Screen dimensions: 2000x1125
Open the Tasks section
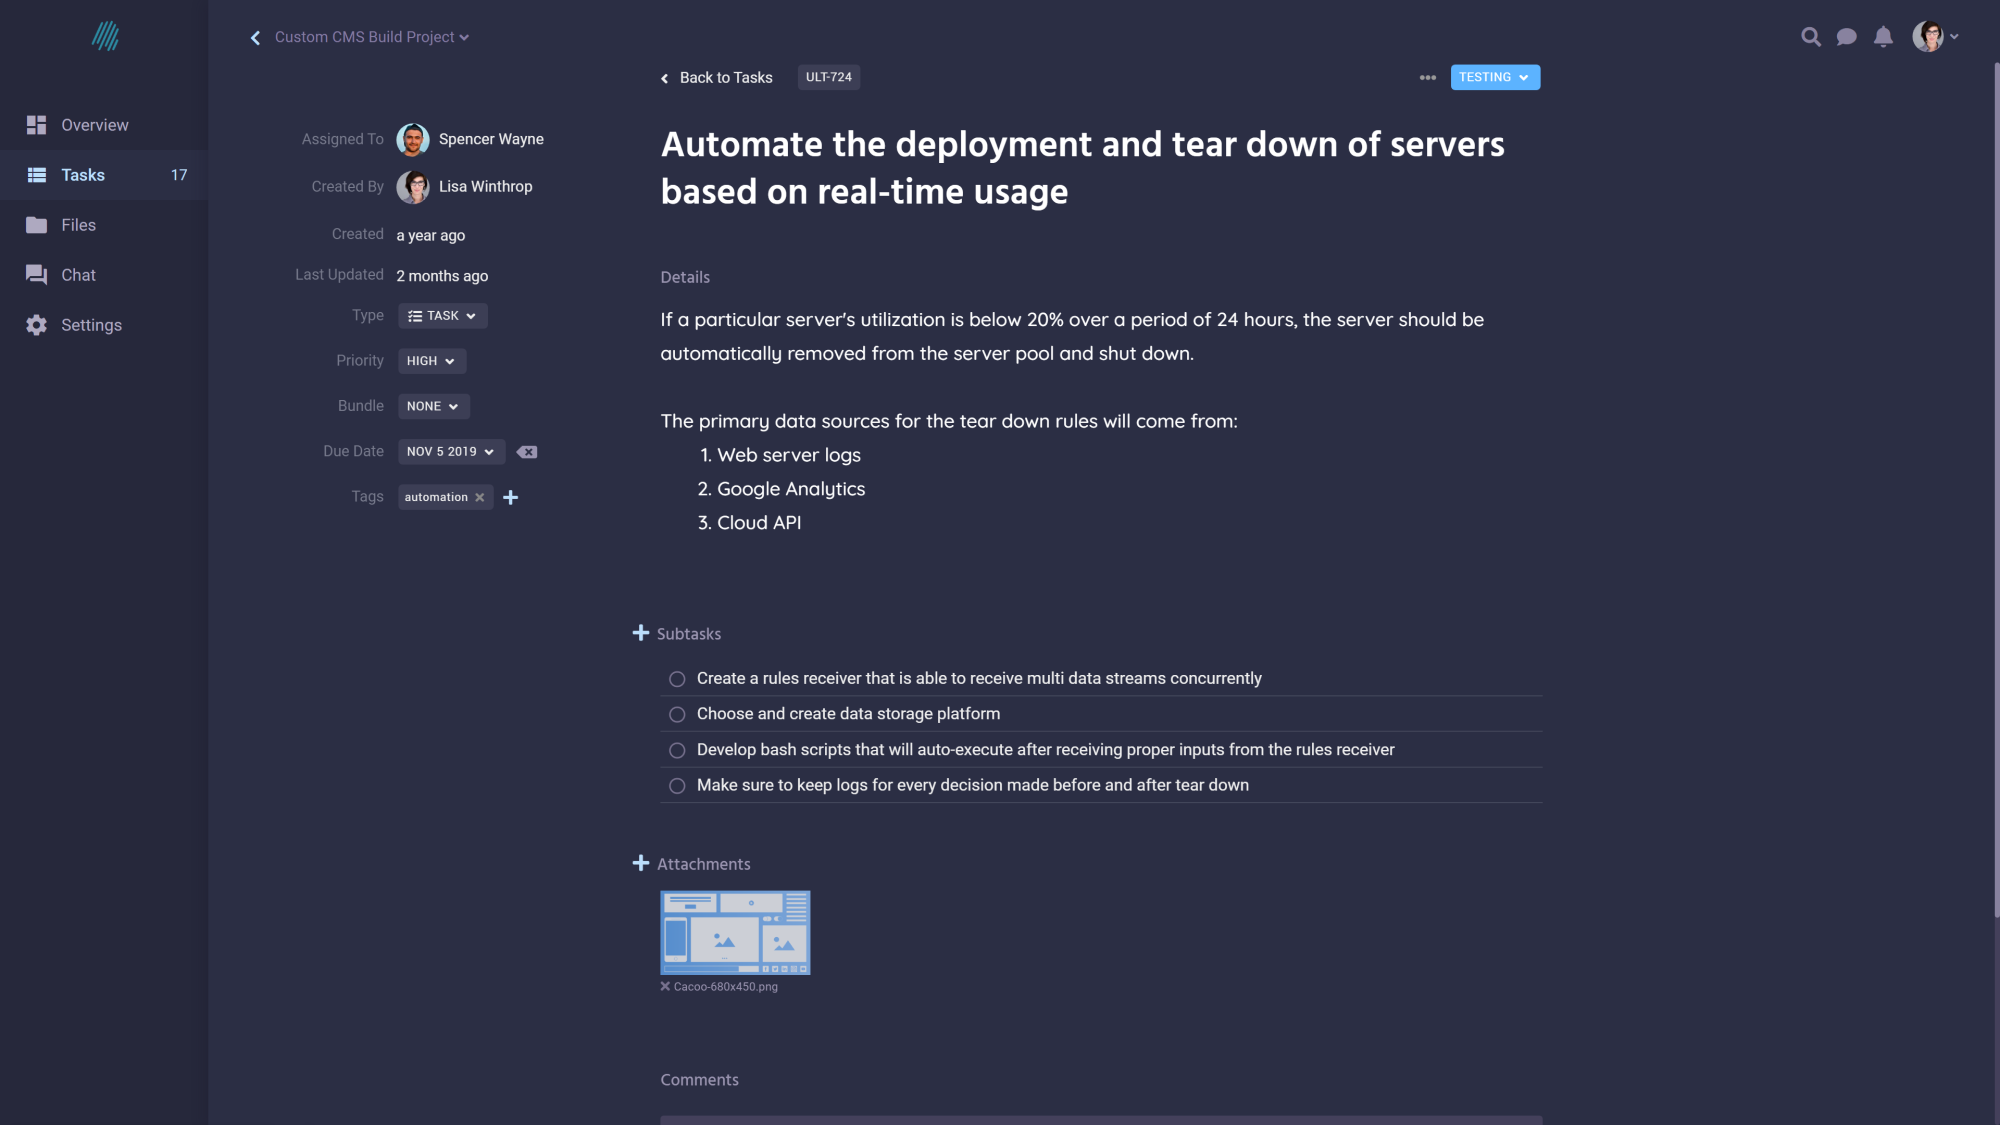coord(104,175)
